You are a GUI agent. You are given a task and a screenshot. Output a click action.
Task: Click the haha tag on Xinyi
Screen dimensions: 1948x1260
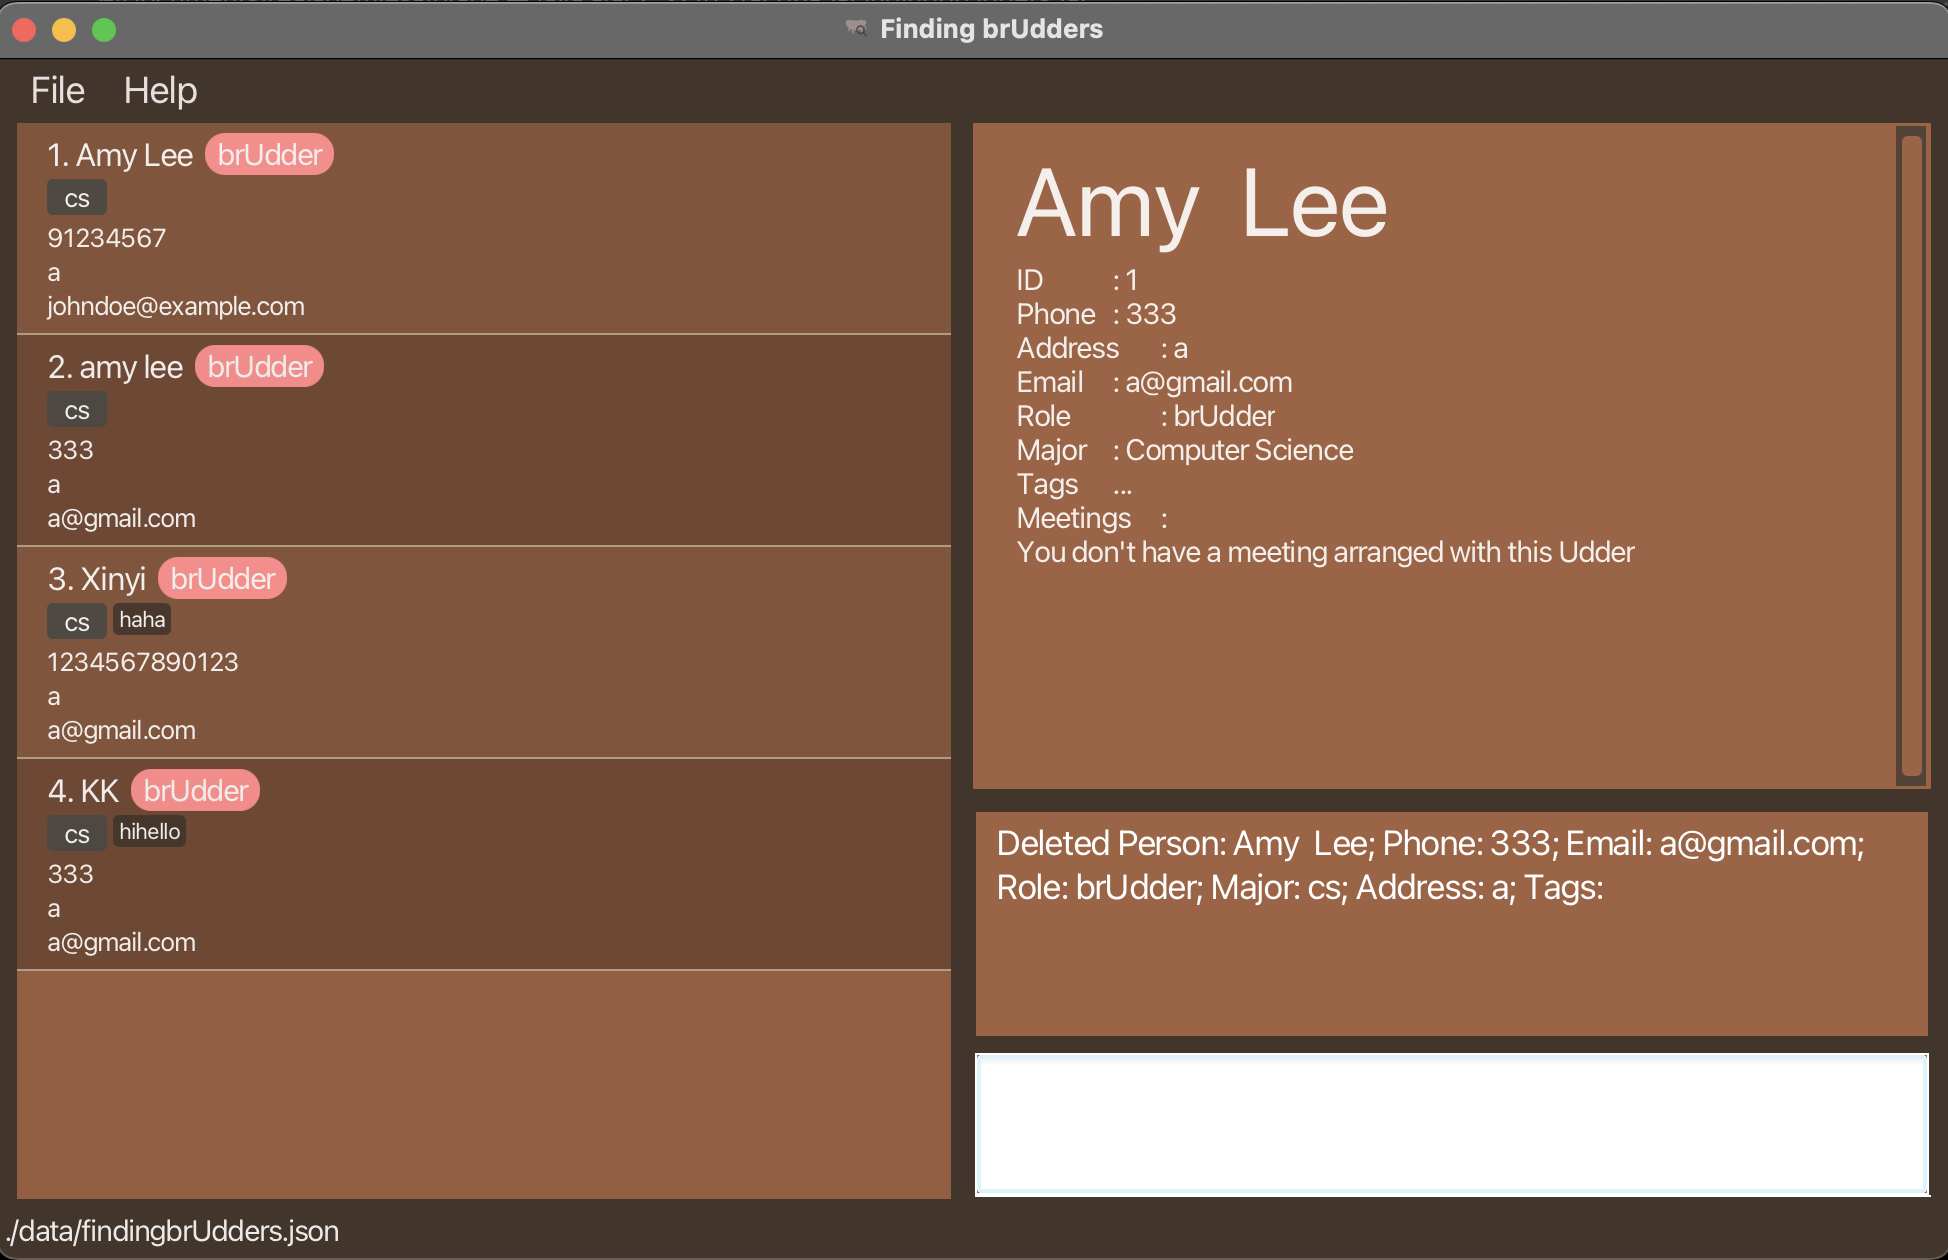(x=142, y=620)
